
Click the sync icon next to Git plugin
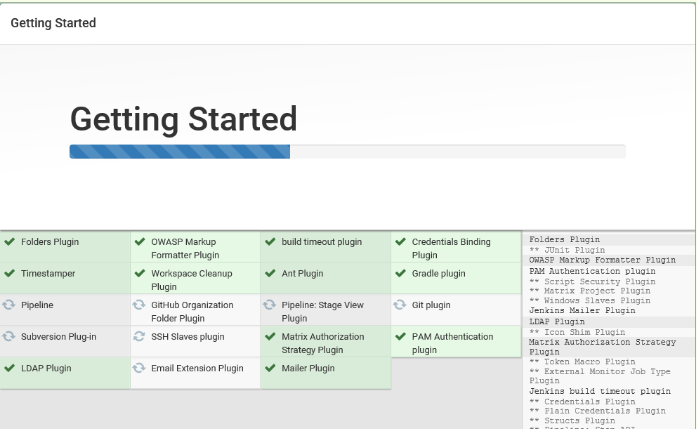coord(400,305)
